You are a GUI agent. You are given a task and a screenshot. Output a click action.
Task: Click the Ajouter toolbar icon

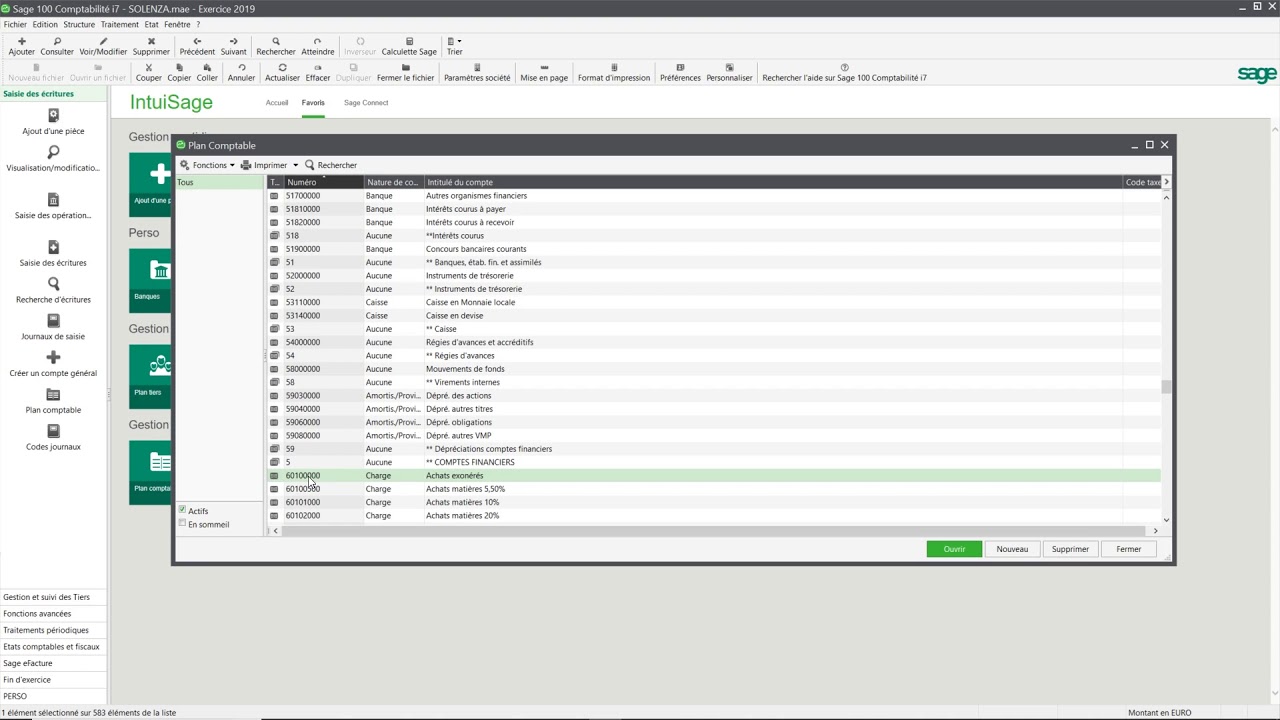click(x=21, y=47)
